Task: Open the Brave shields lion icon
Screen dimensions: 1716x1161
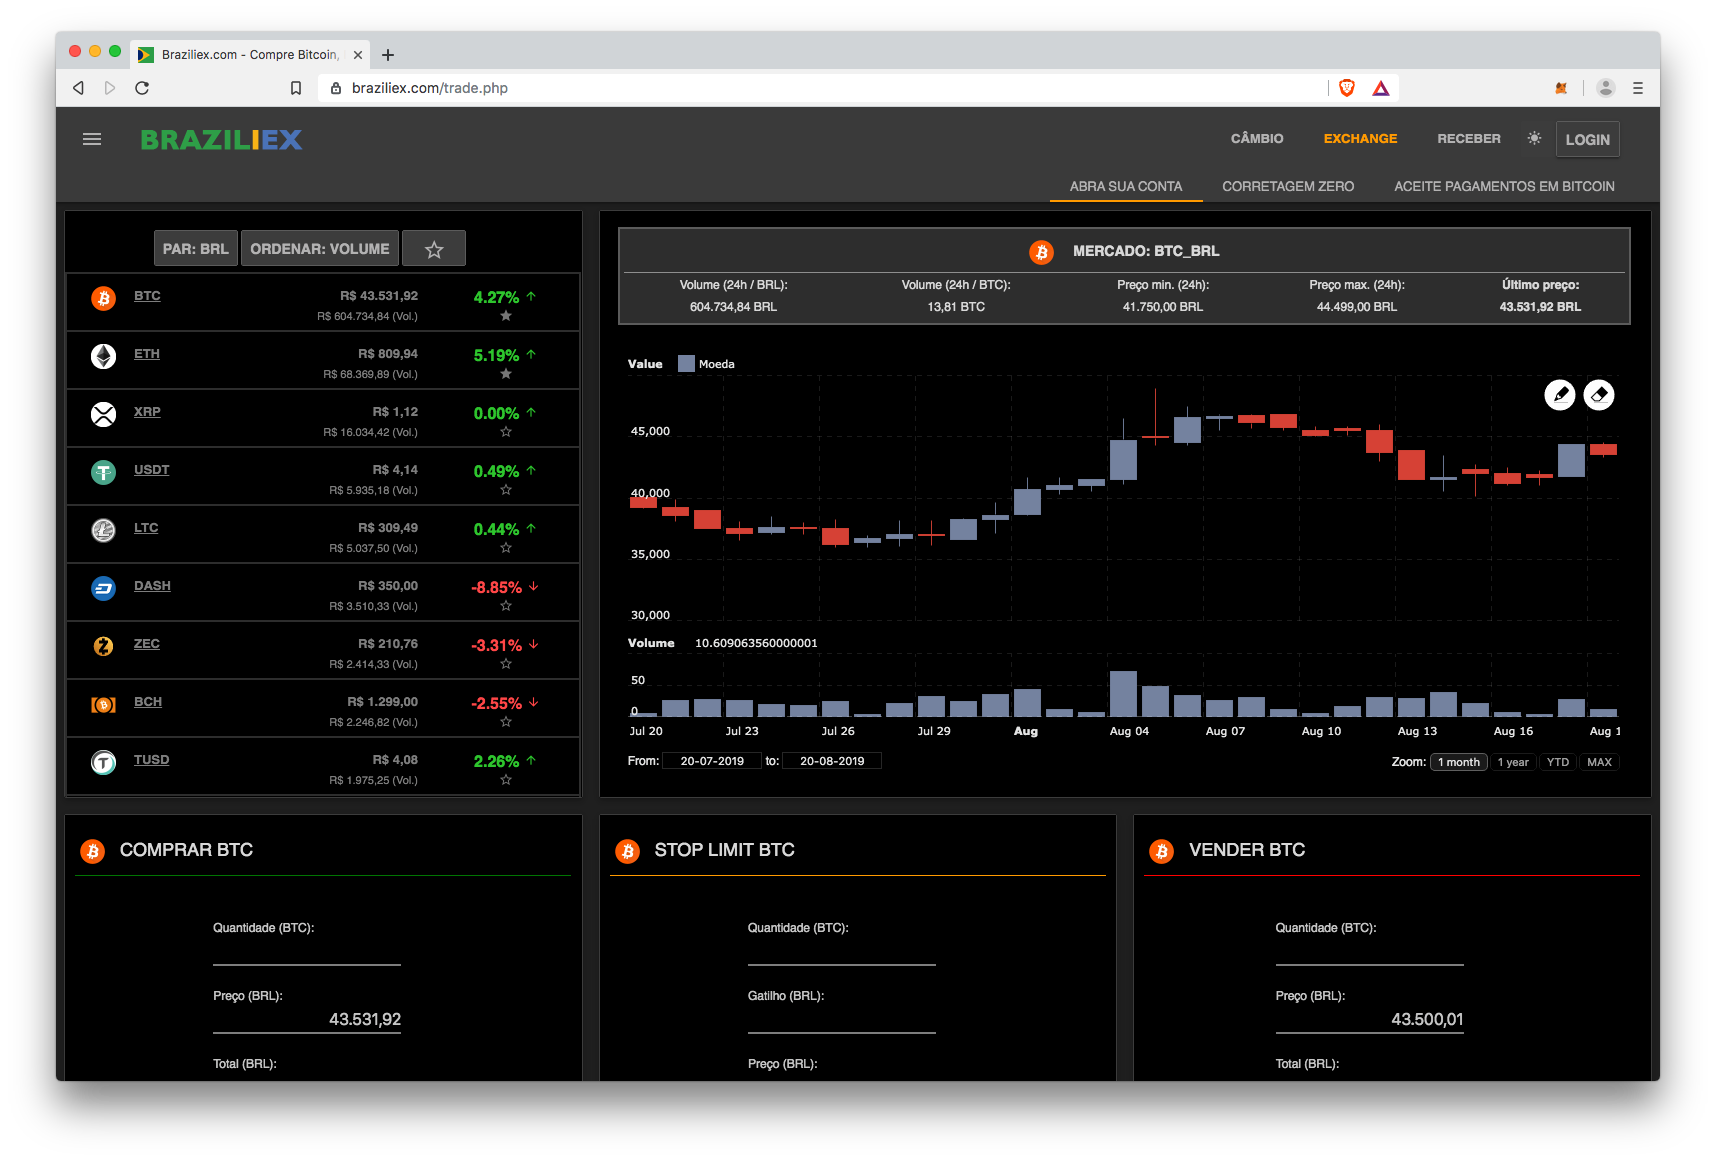Action: (1347, 88)
